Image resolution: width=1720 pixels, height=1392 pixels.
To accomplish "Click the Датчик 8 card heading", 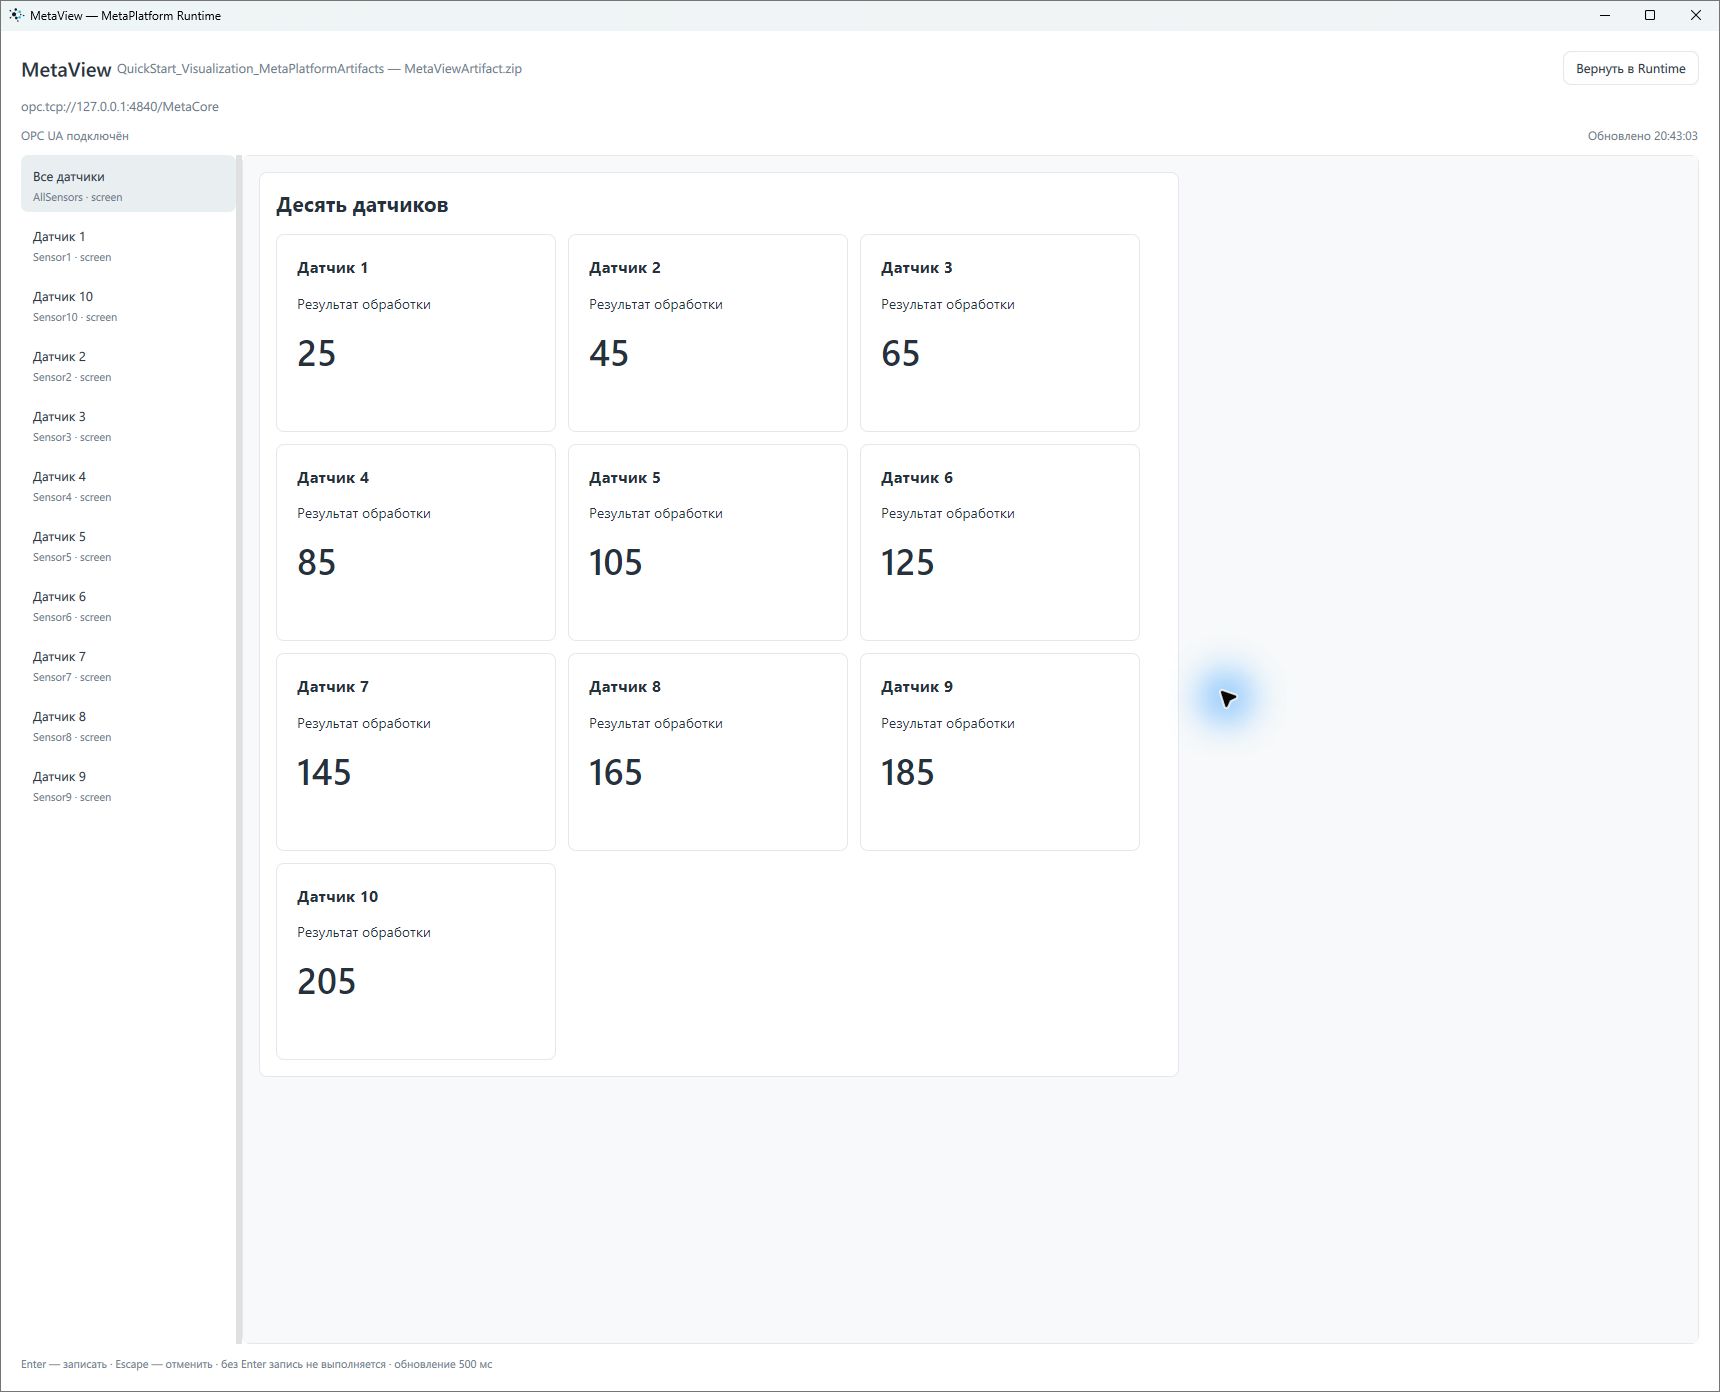I will tap(625, 687).
